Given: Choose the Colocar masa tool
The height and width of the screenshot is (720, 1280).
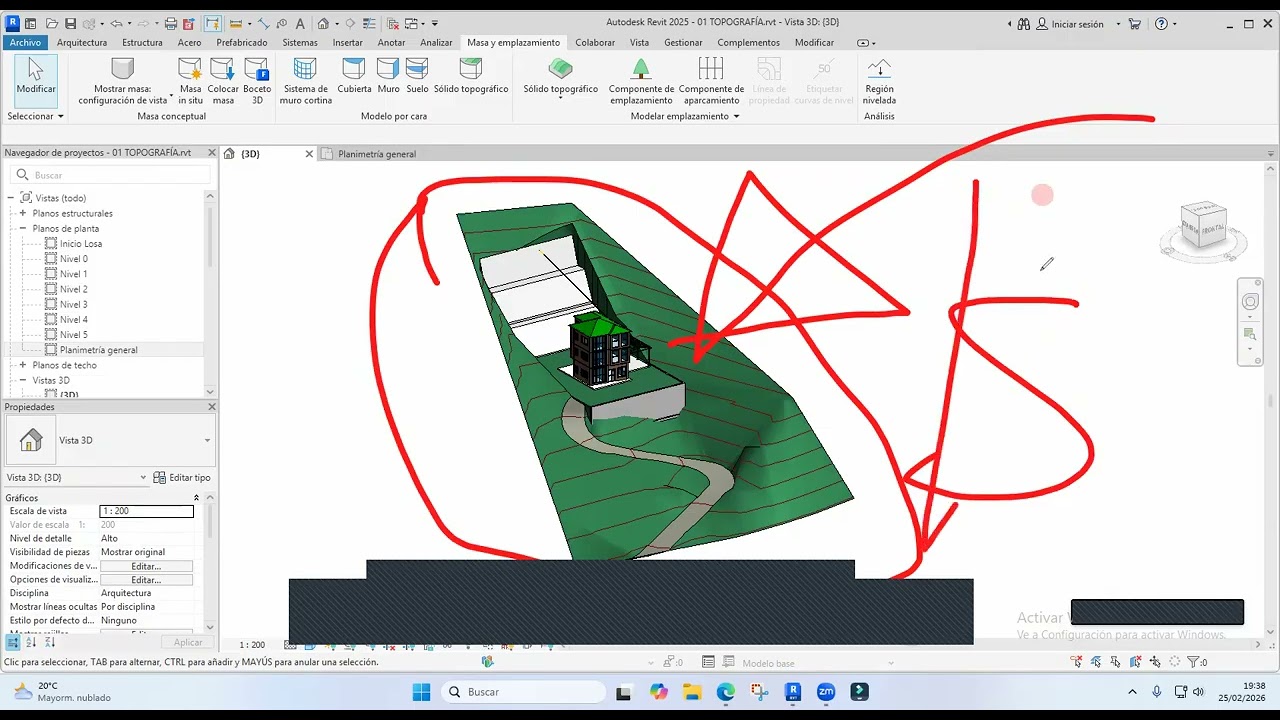Looking at the screenshot, I should (x=223, y=81).
